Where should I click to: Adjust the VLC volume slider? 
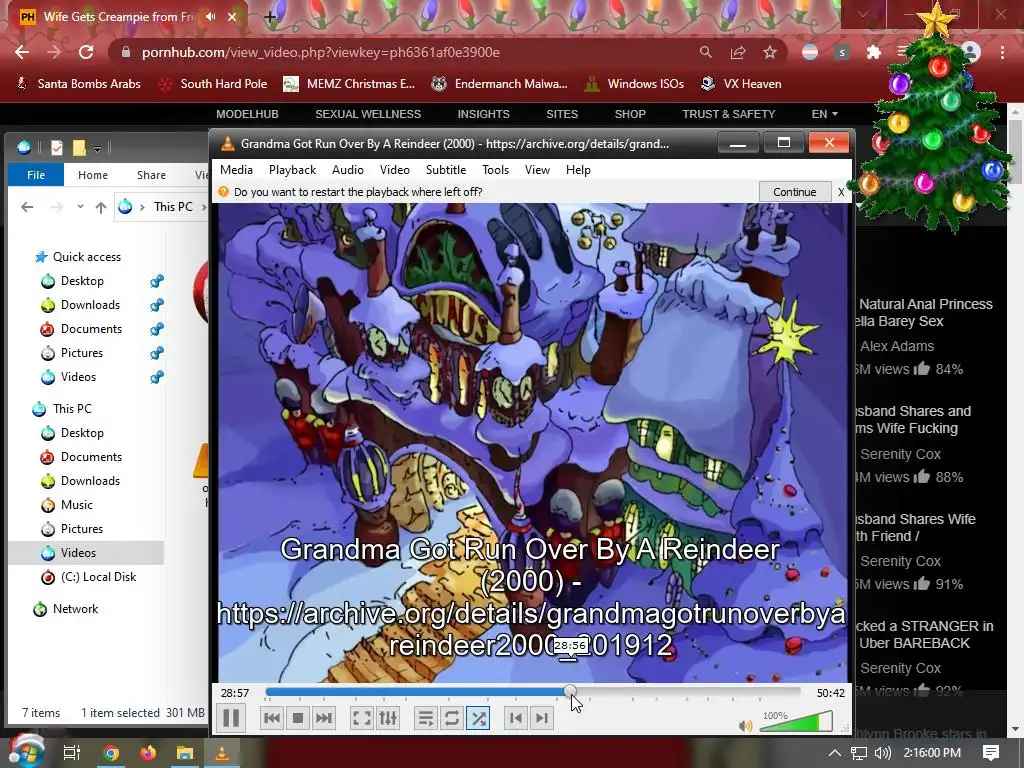(796, 722)
